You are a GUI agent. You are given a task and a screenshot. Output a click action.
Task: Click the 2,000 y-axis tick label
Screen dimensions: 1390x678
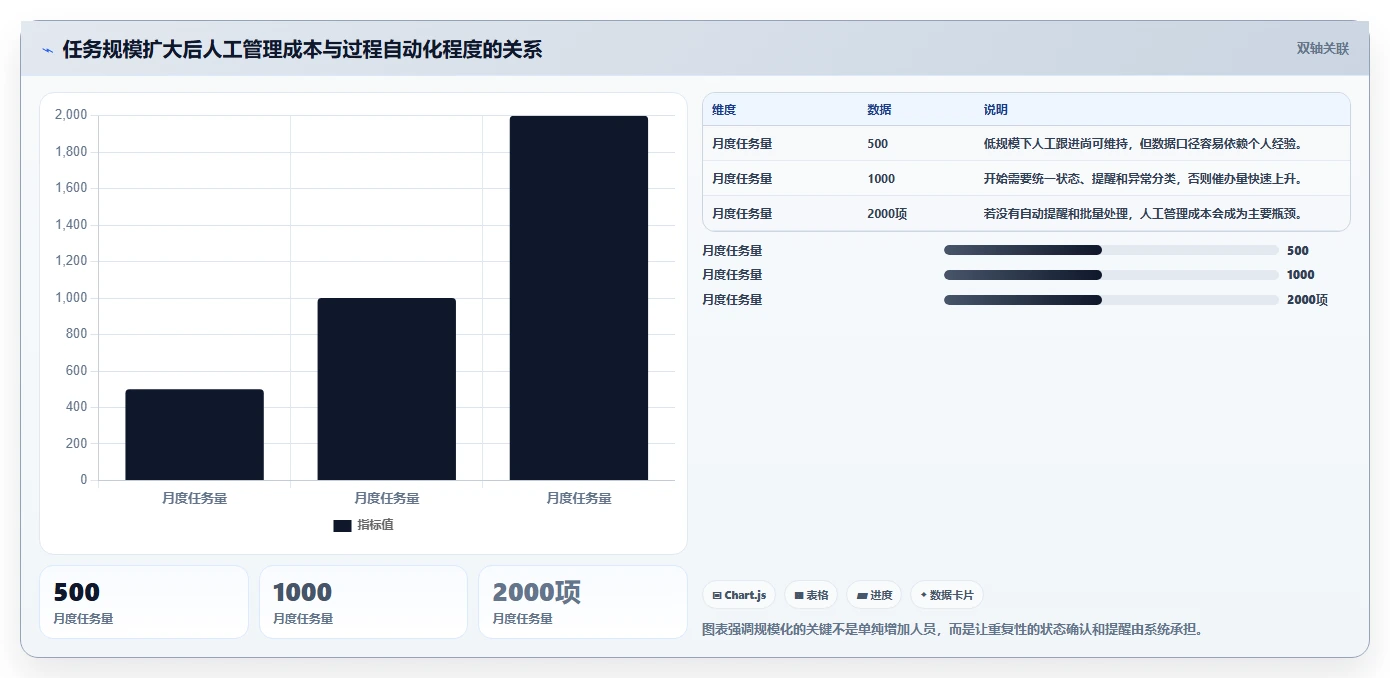[70, 115]
